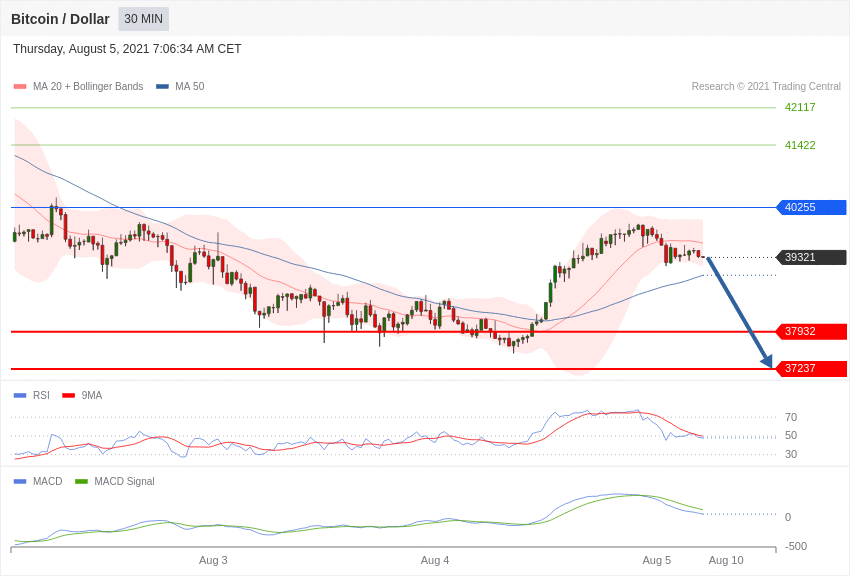Click the RSI 70 axis value
Viewport: 850px width, 576px height.
pyautogui.click(x=791, y=417)
